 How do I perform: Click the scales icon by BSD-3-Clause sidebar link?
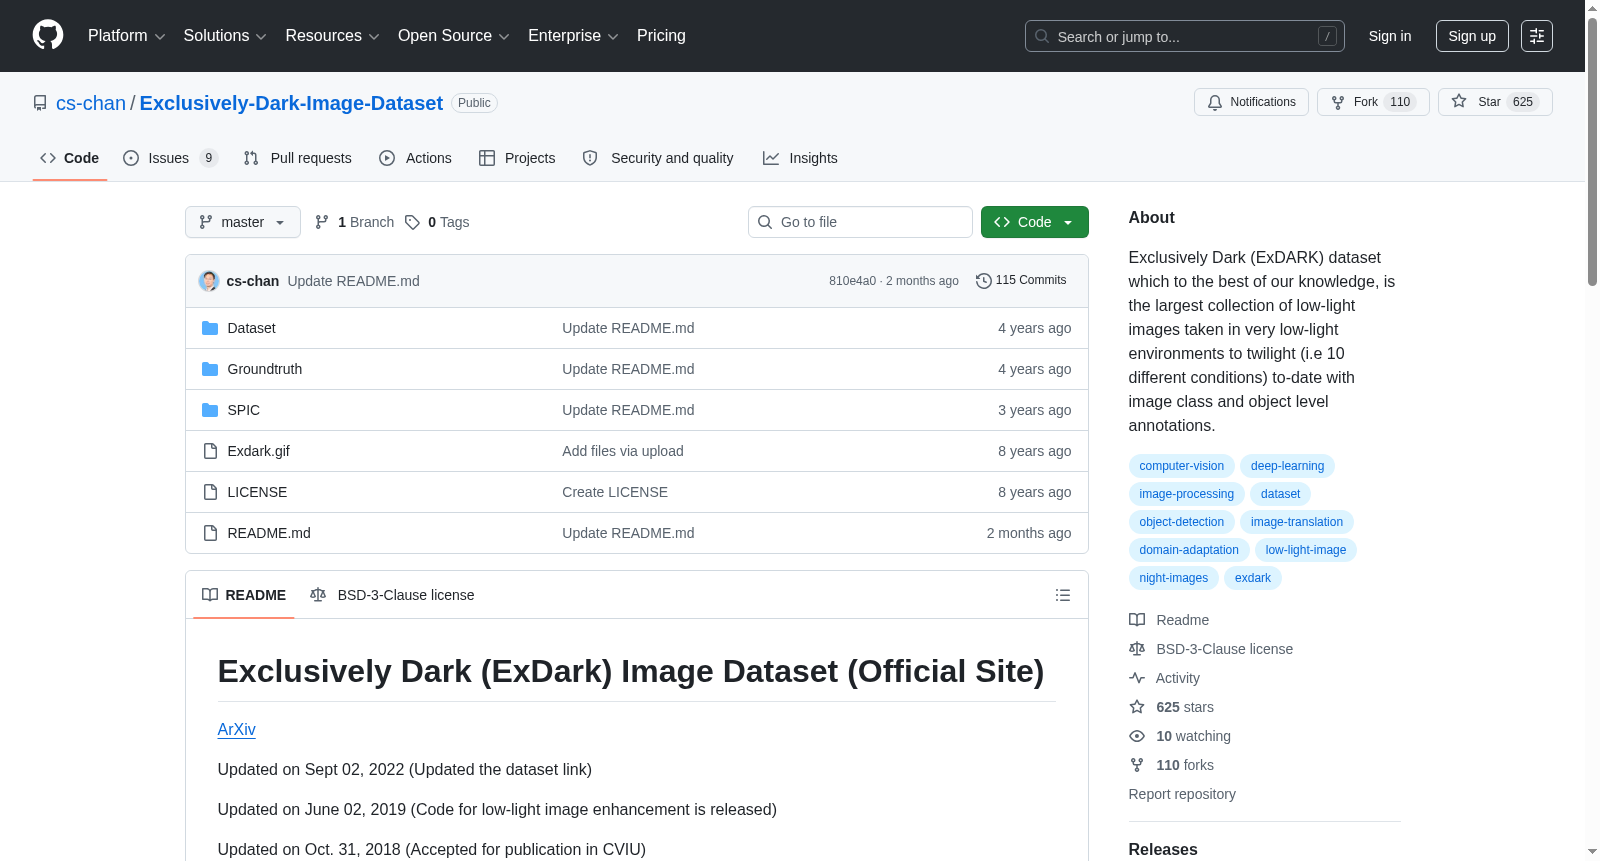tap(1137, 649)
